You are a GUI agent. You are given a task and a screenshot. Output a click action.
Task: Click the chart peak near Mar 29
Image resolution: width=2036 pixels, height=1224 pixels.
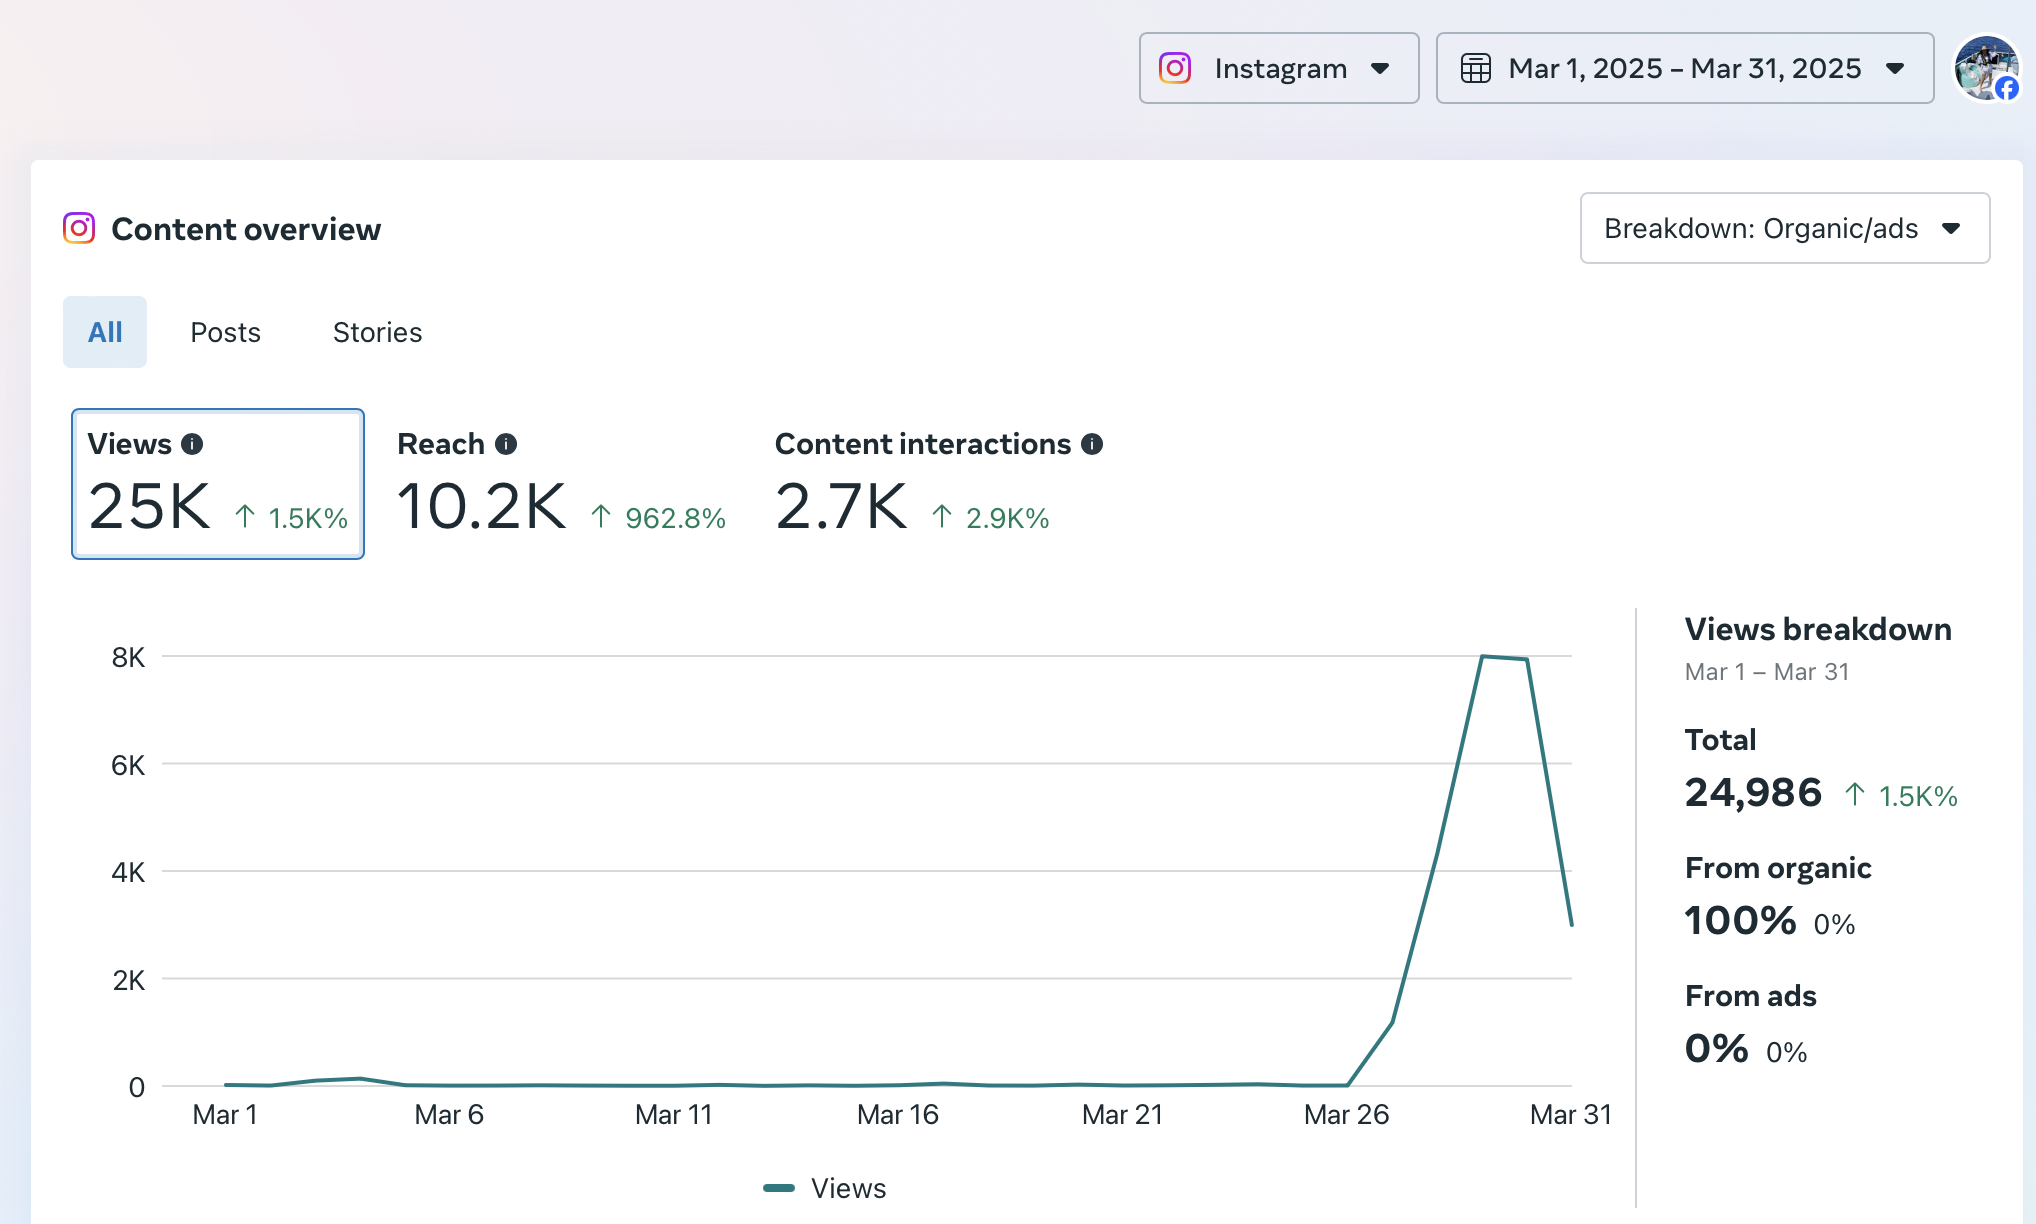[x=1483, y=656]
